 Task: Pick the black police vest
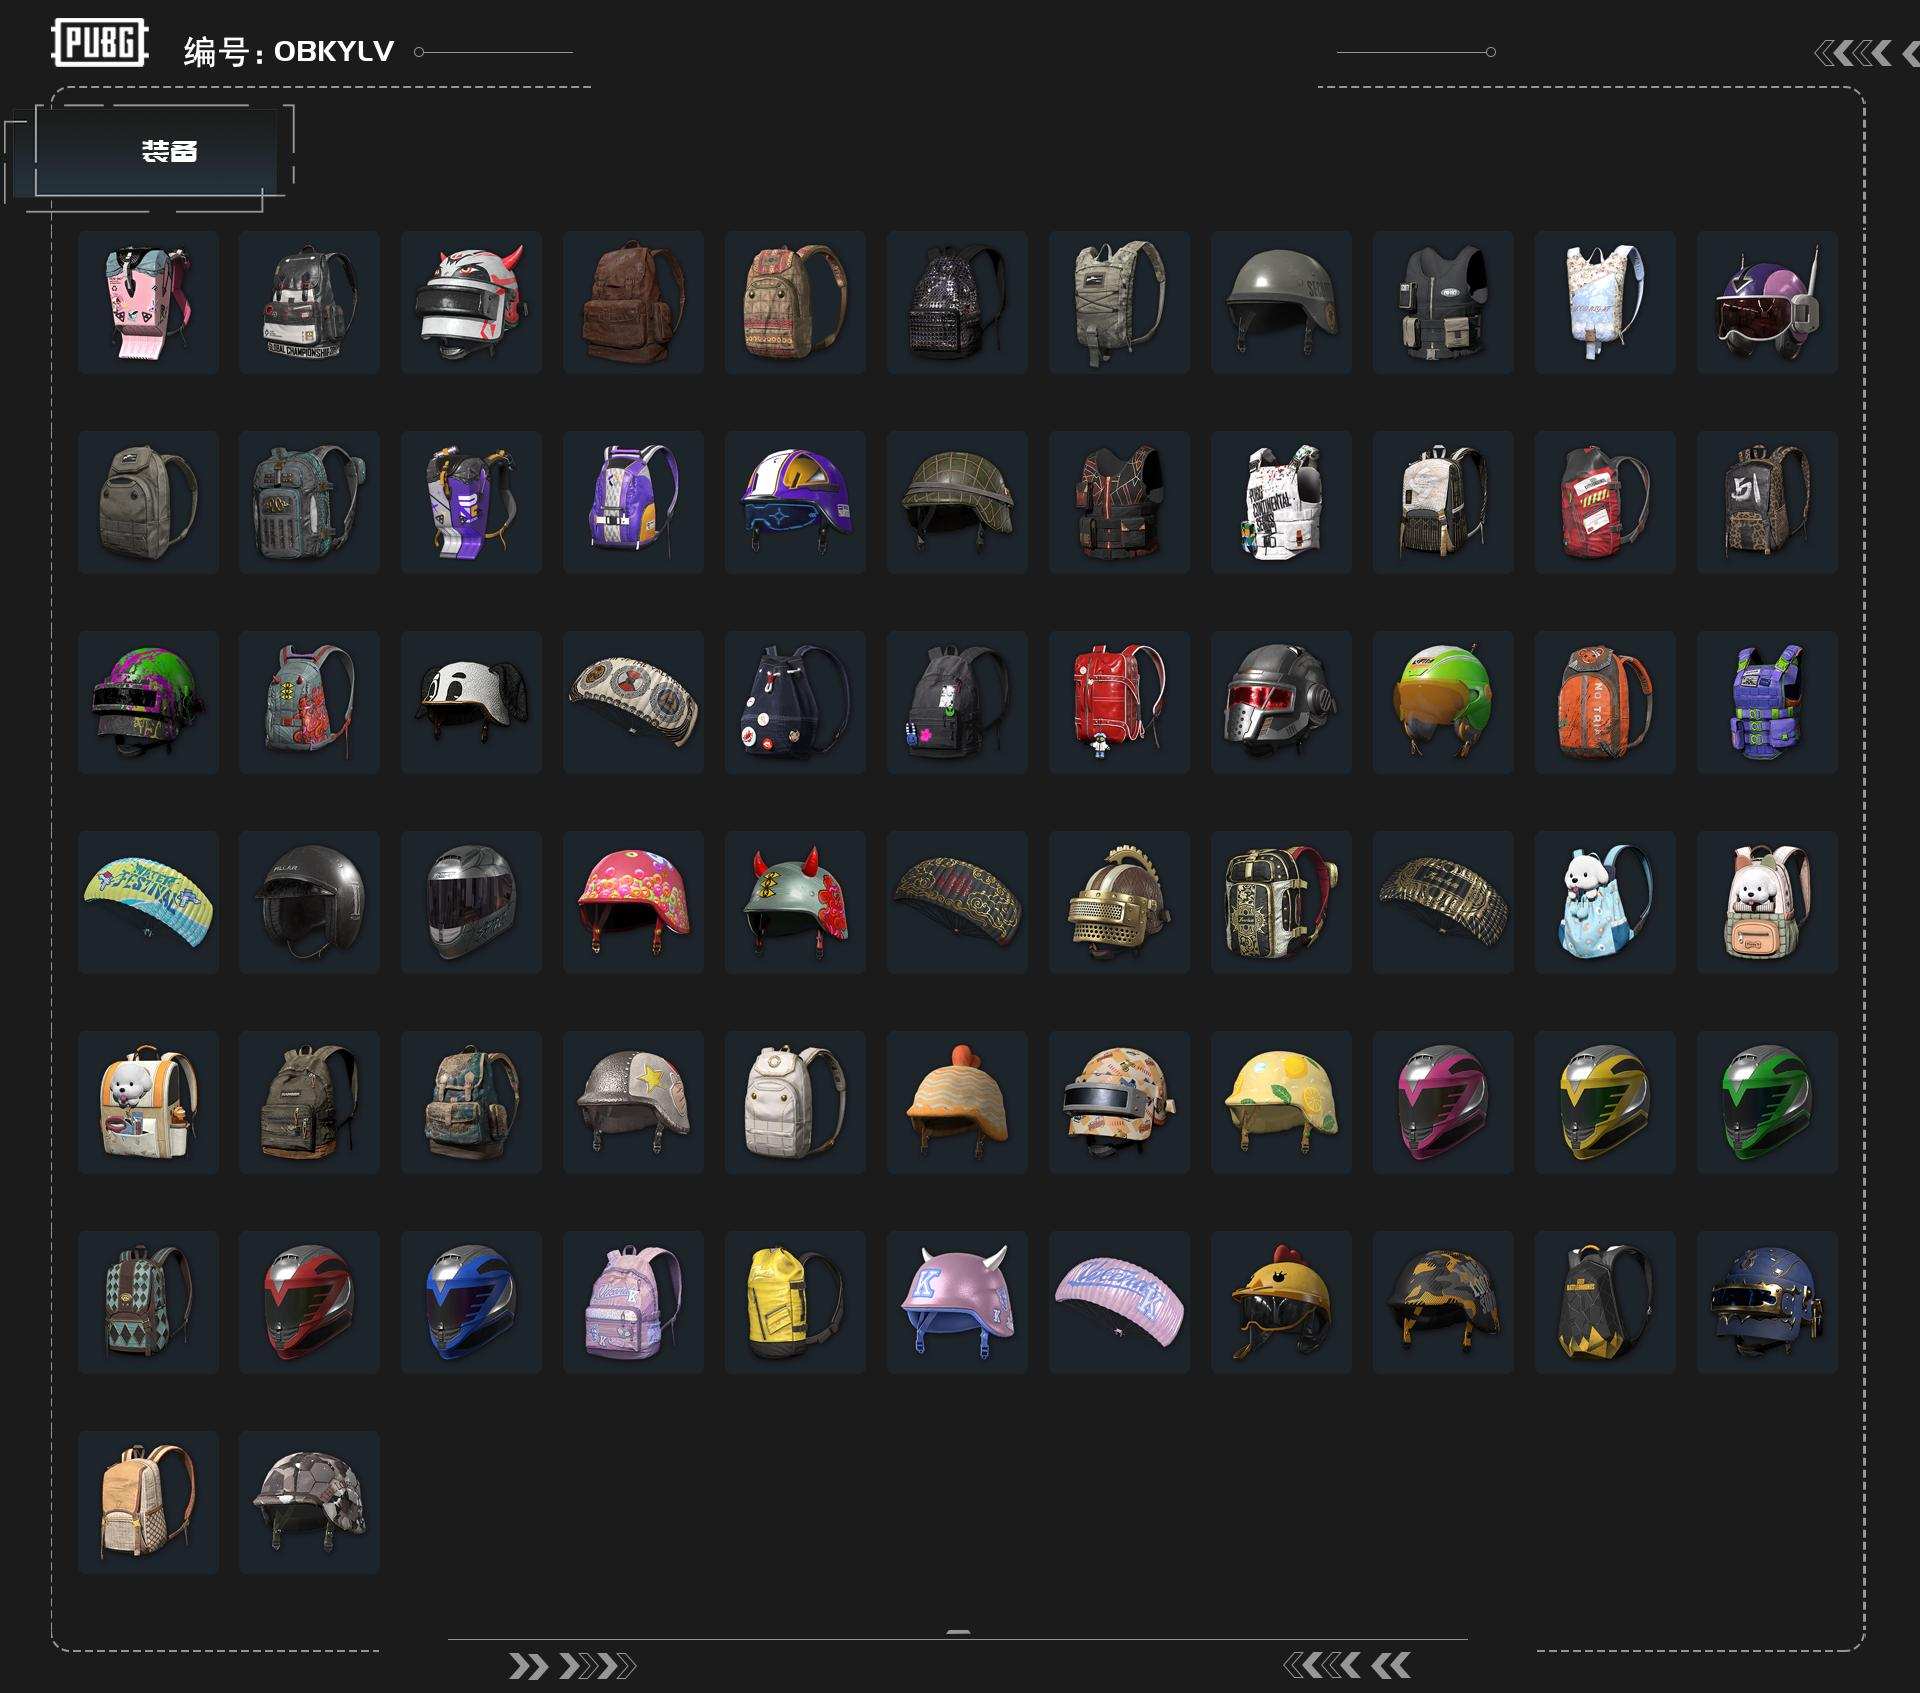[1443, 302]
